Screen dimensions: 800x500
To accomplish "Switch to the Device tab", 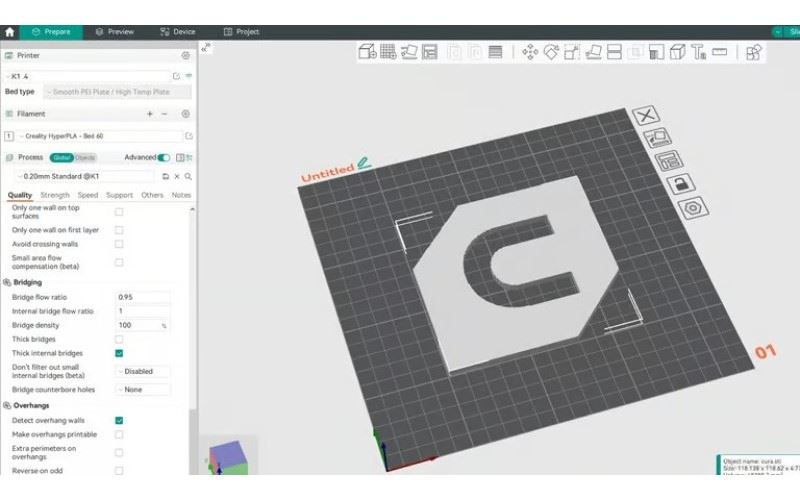I will click(x=178, y=32).
